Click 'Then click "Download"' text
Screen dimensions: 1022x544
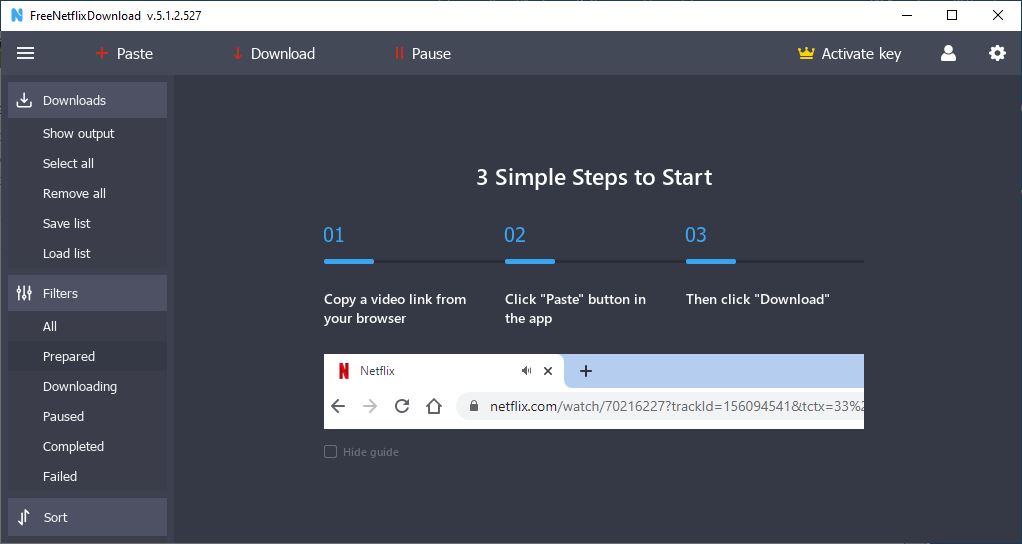(x=757, y=299)
